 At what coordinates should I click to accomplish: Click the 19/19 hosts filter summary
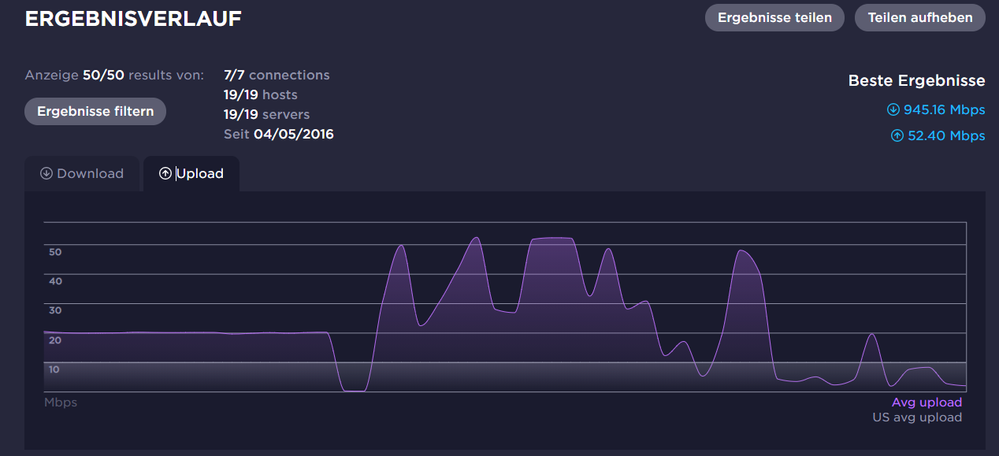(x=260, y=94)
